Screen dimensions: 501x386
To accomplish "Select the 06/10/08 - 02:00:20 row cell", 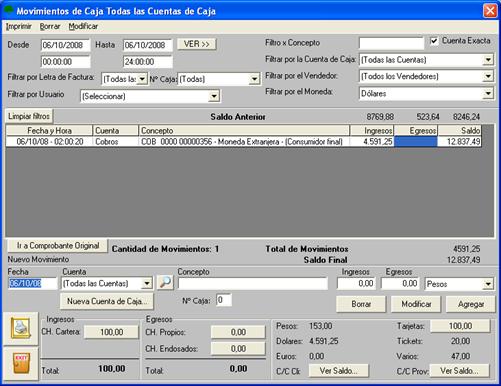I will 49,142.
